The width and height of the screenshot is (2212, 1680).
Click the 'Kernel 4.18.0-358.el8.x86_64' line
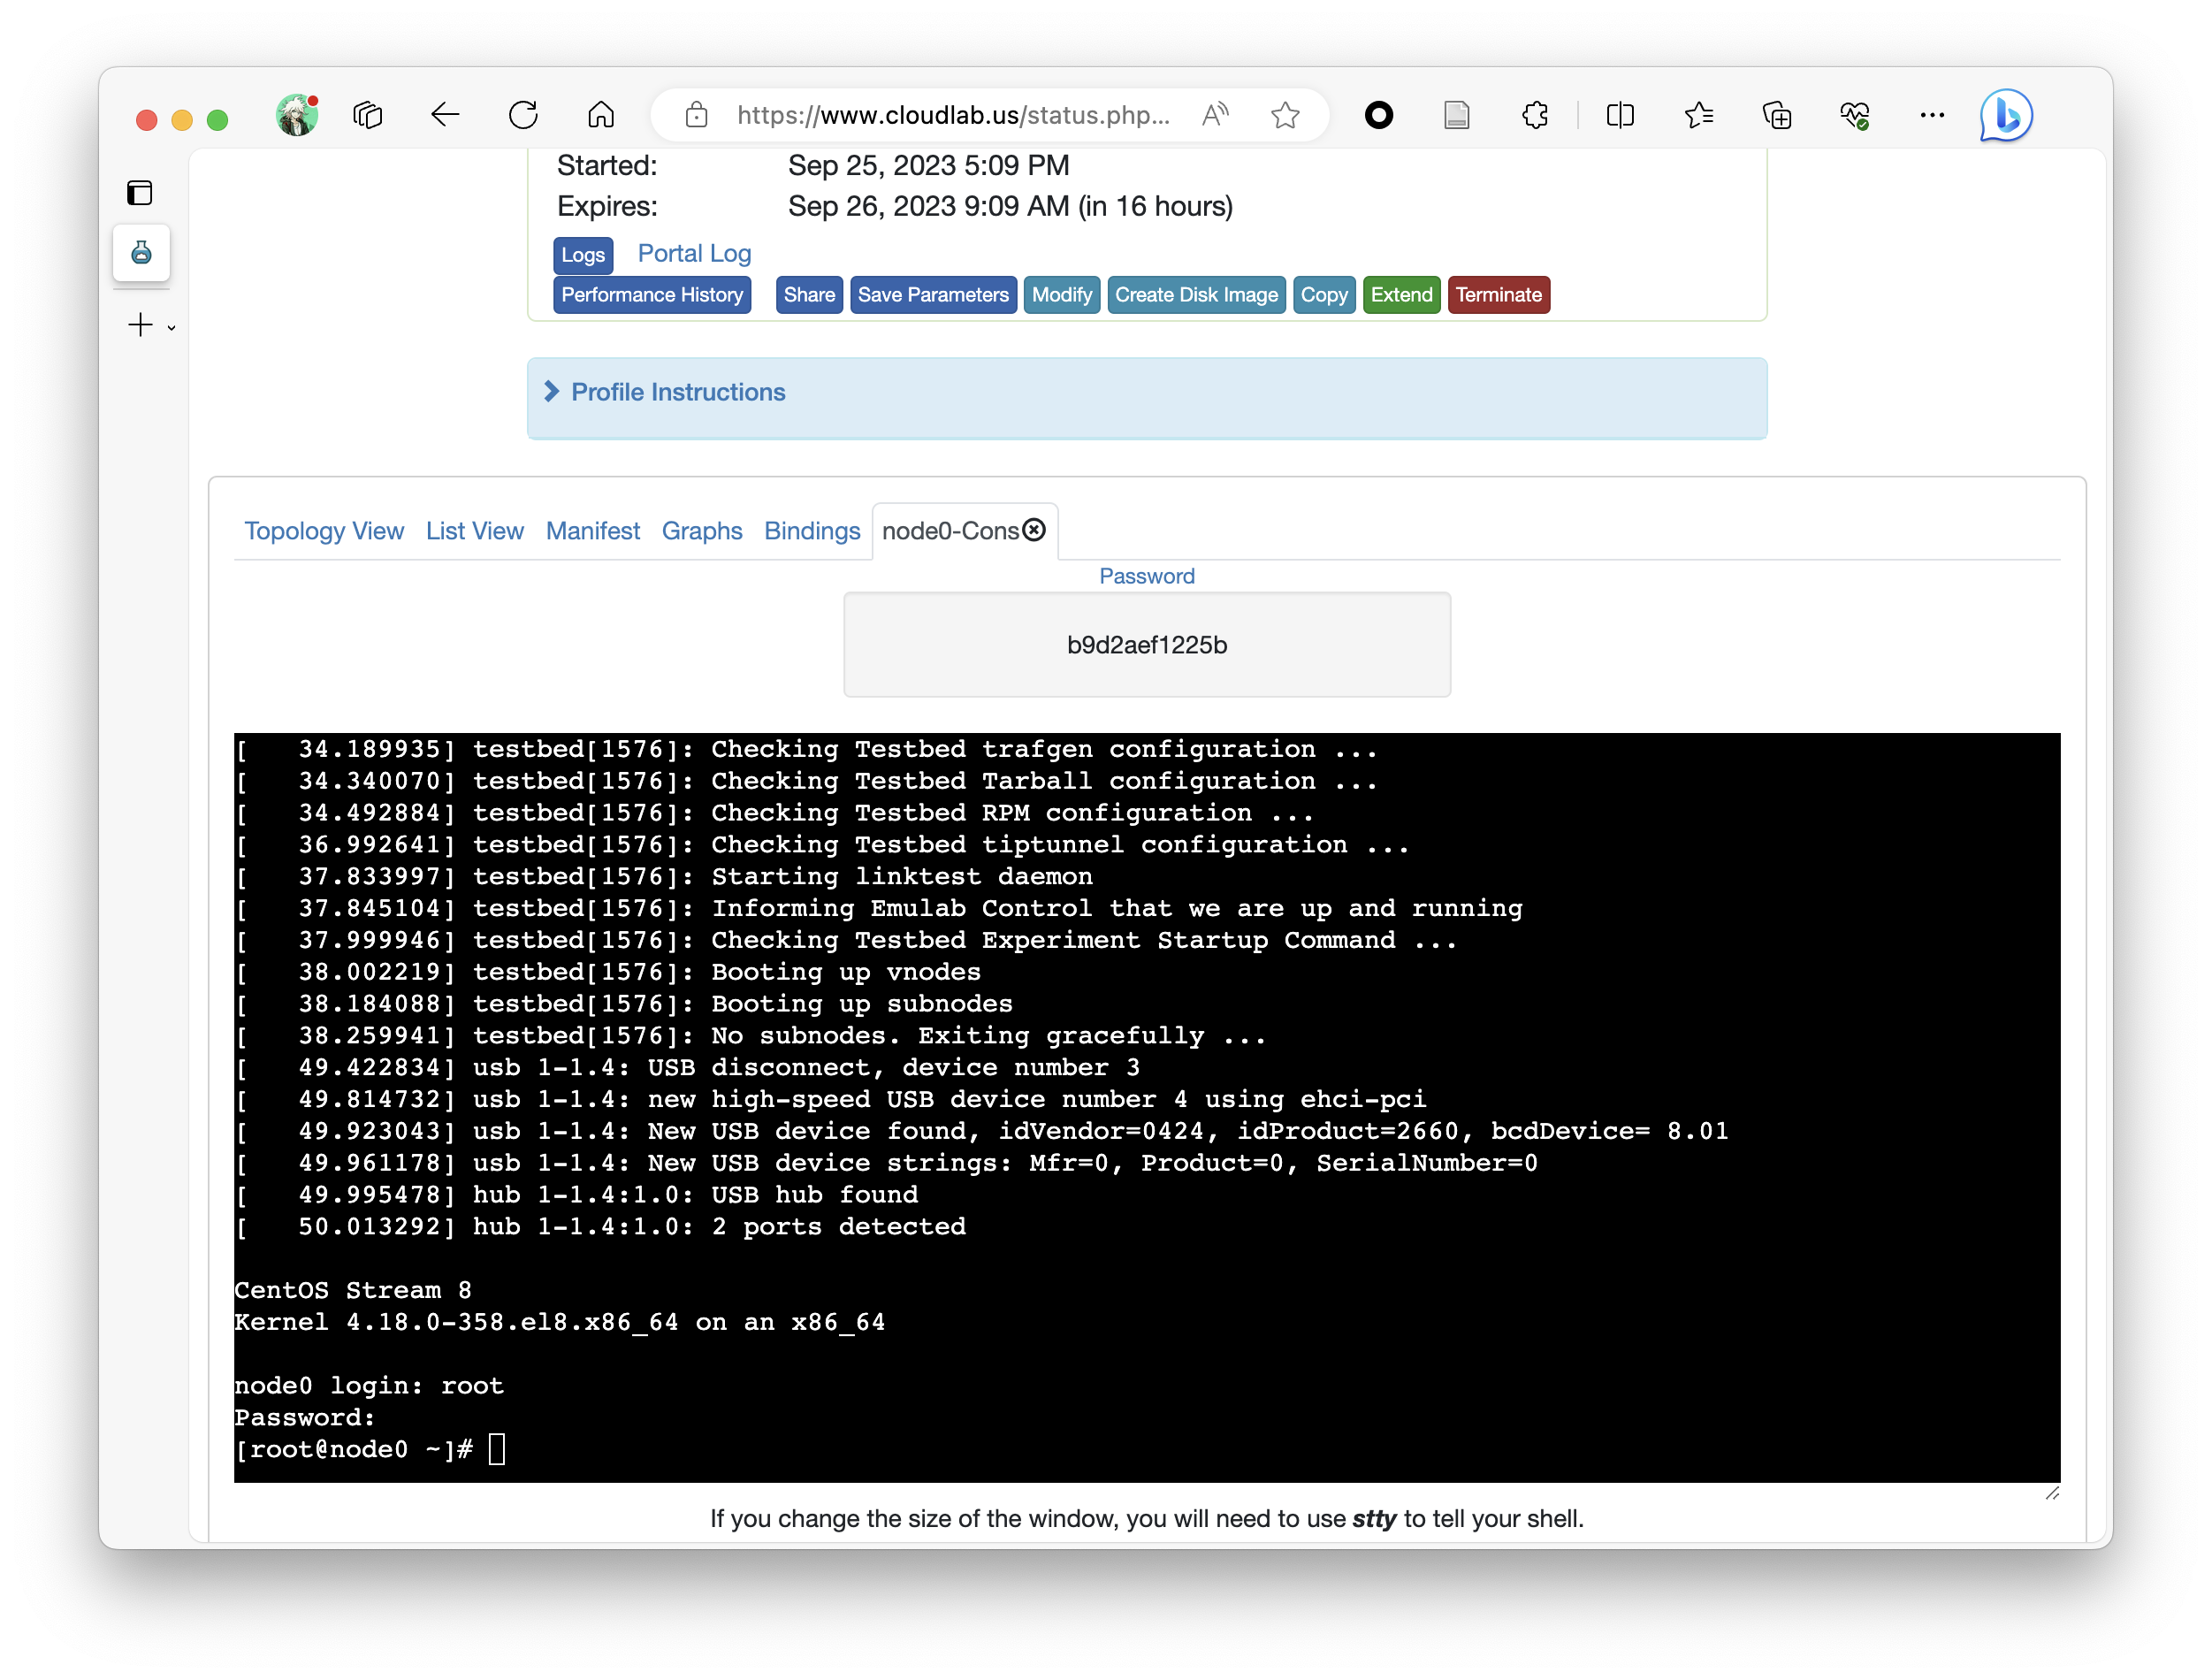point(559,1322)
